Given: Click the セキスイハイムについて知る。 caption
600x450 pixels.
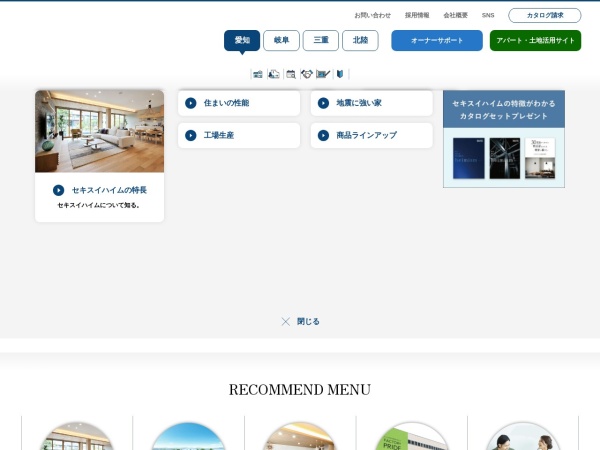Looking at the screenshot, I should (99, 205).
